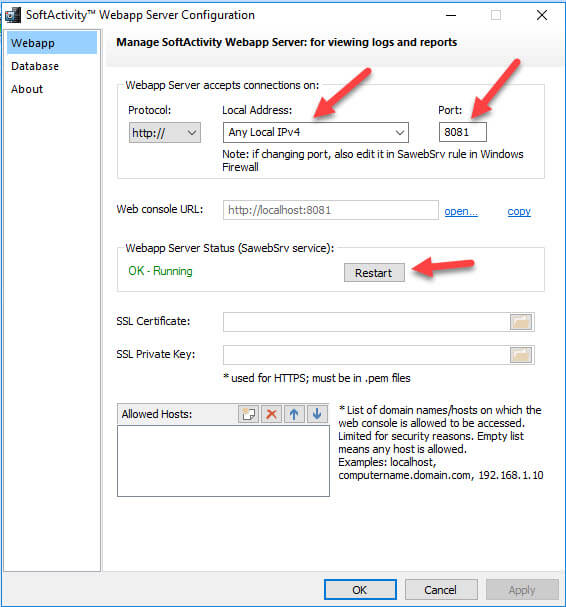
Task: Click the SoftActivity app icon in title bar
Action: pyautogui.click(x=12, y=15)
